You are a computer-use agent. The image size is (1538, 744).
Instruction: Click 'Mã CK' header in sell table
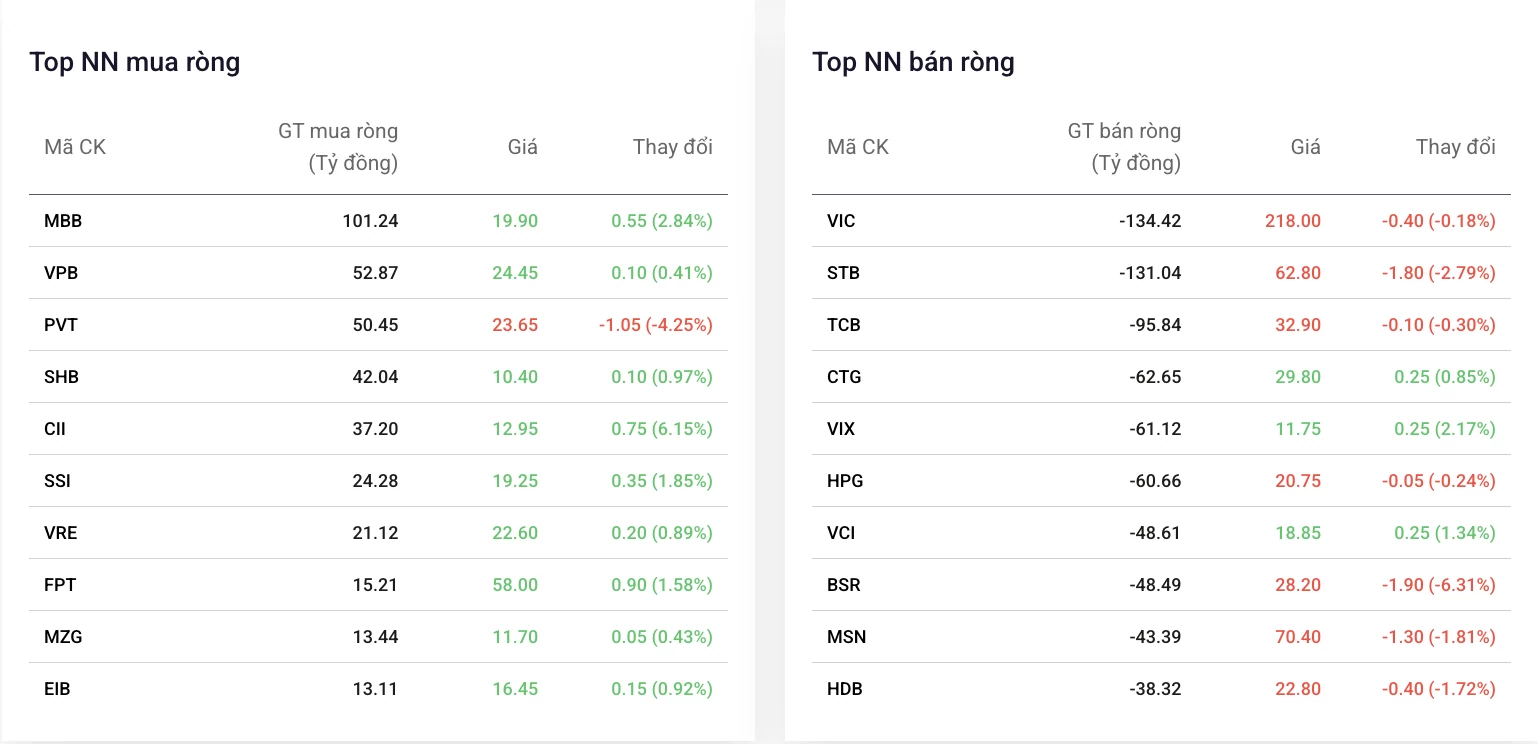coord(858,147)
